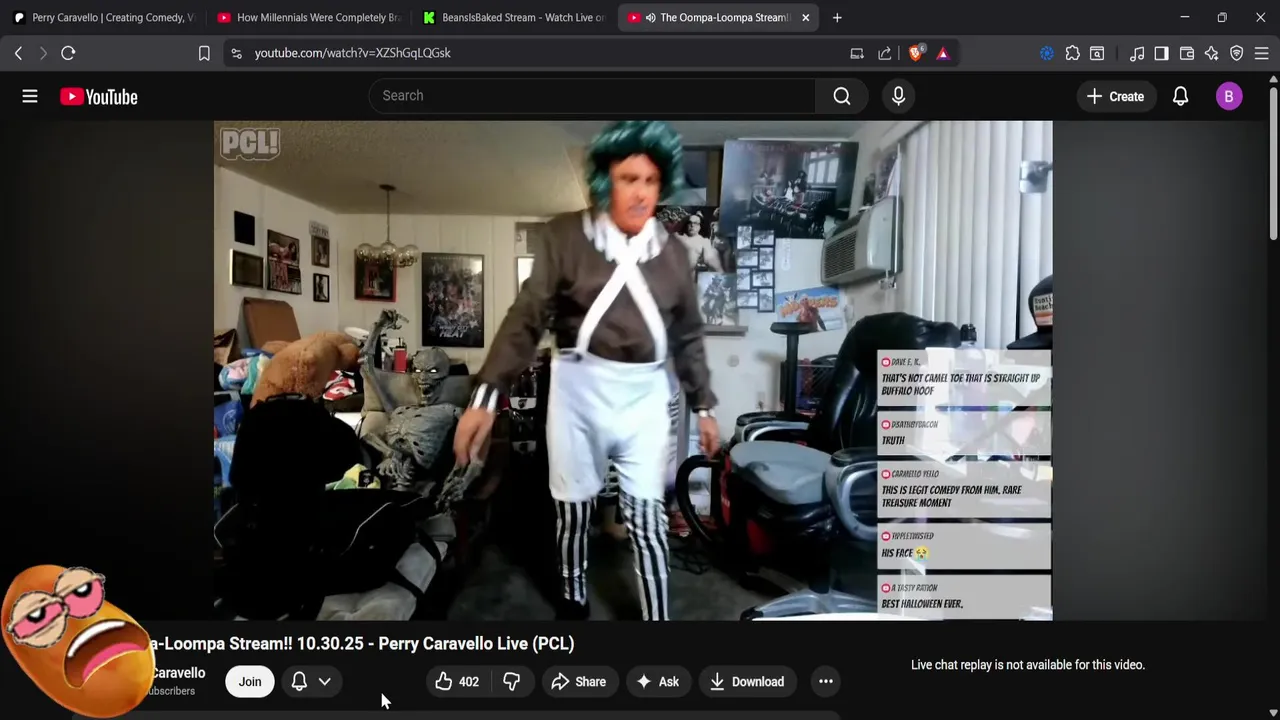
Task: Open the Brave VPN shield icon
Action: point(1237,53)
